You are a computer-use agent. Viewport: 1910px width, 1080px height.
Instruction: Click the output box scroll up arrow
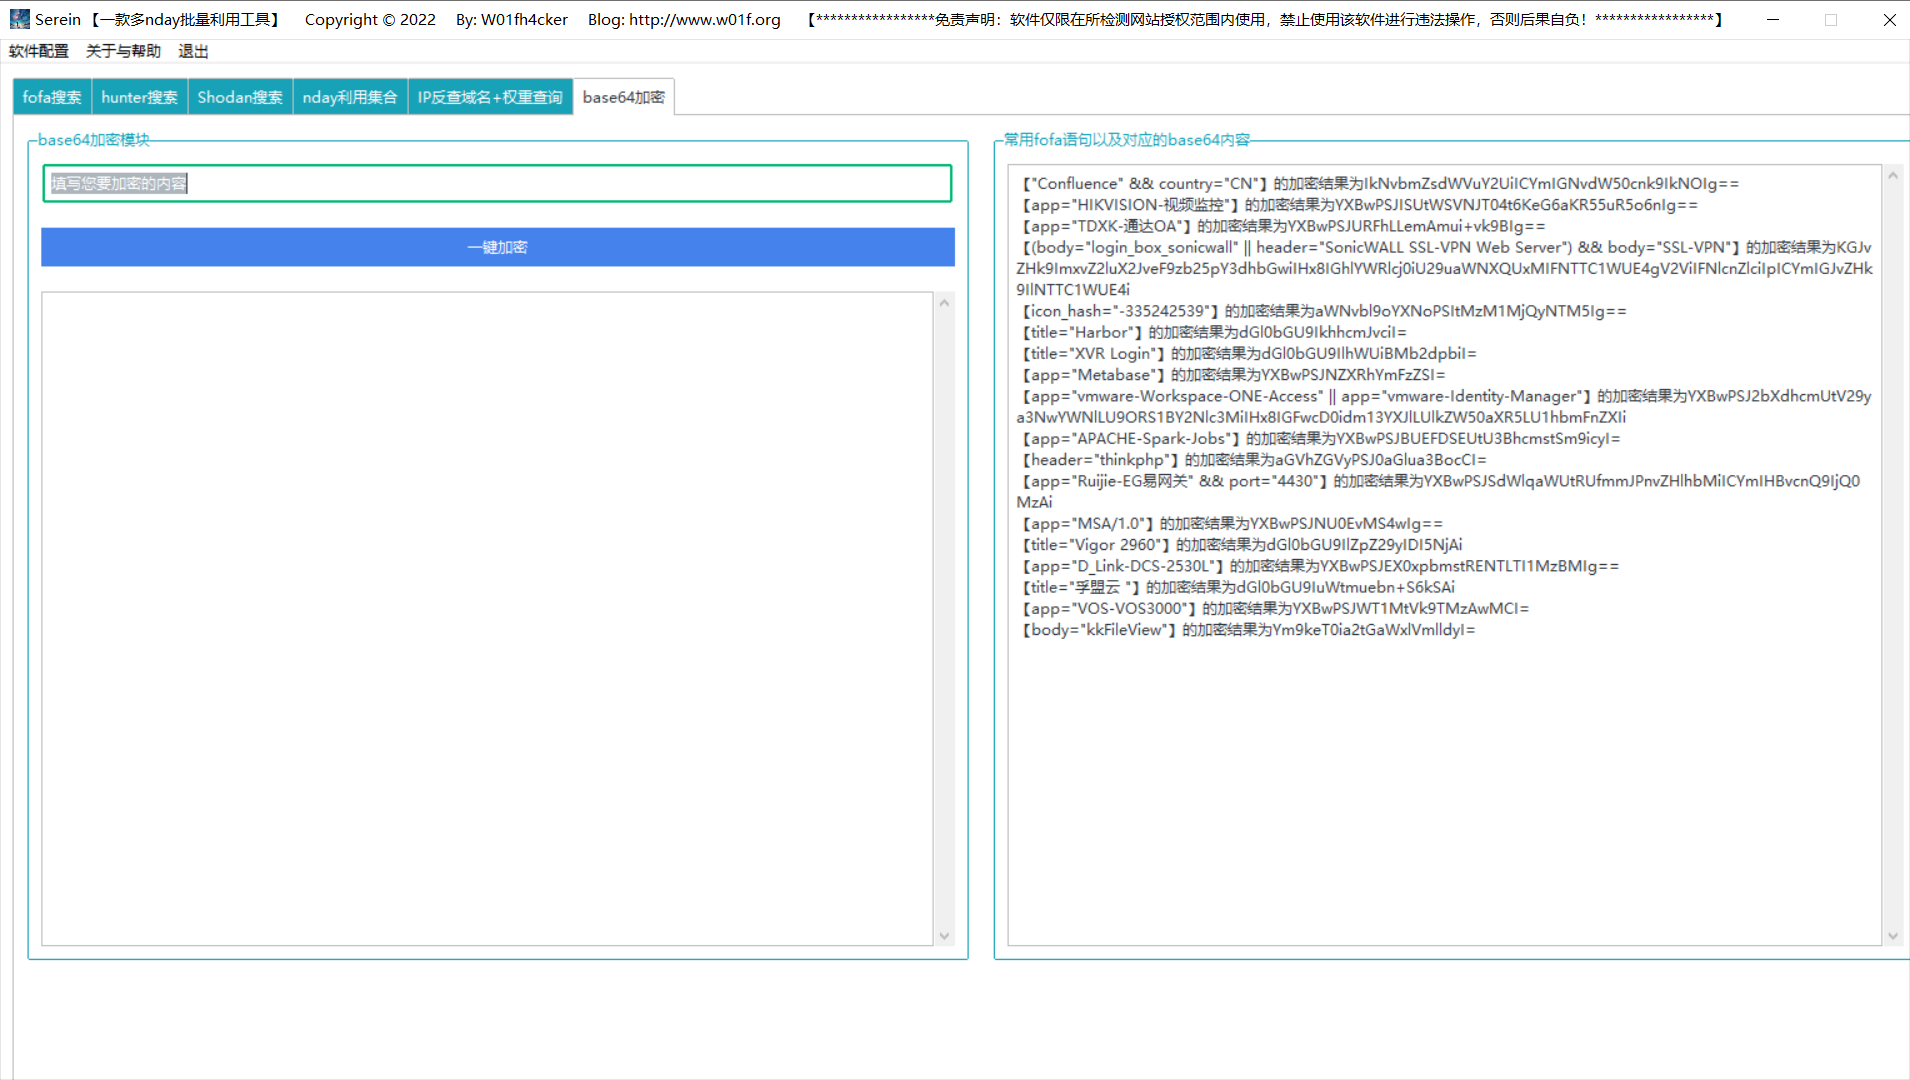click(944, 303)
